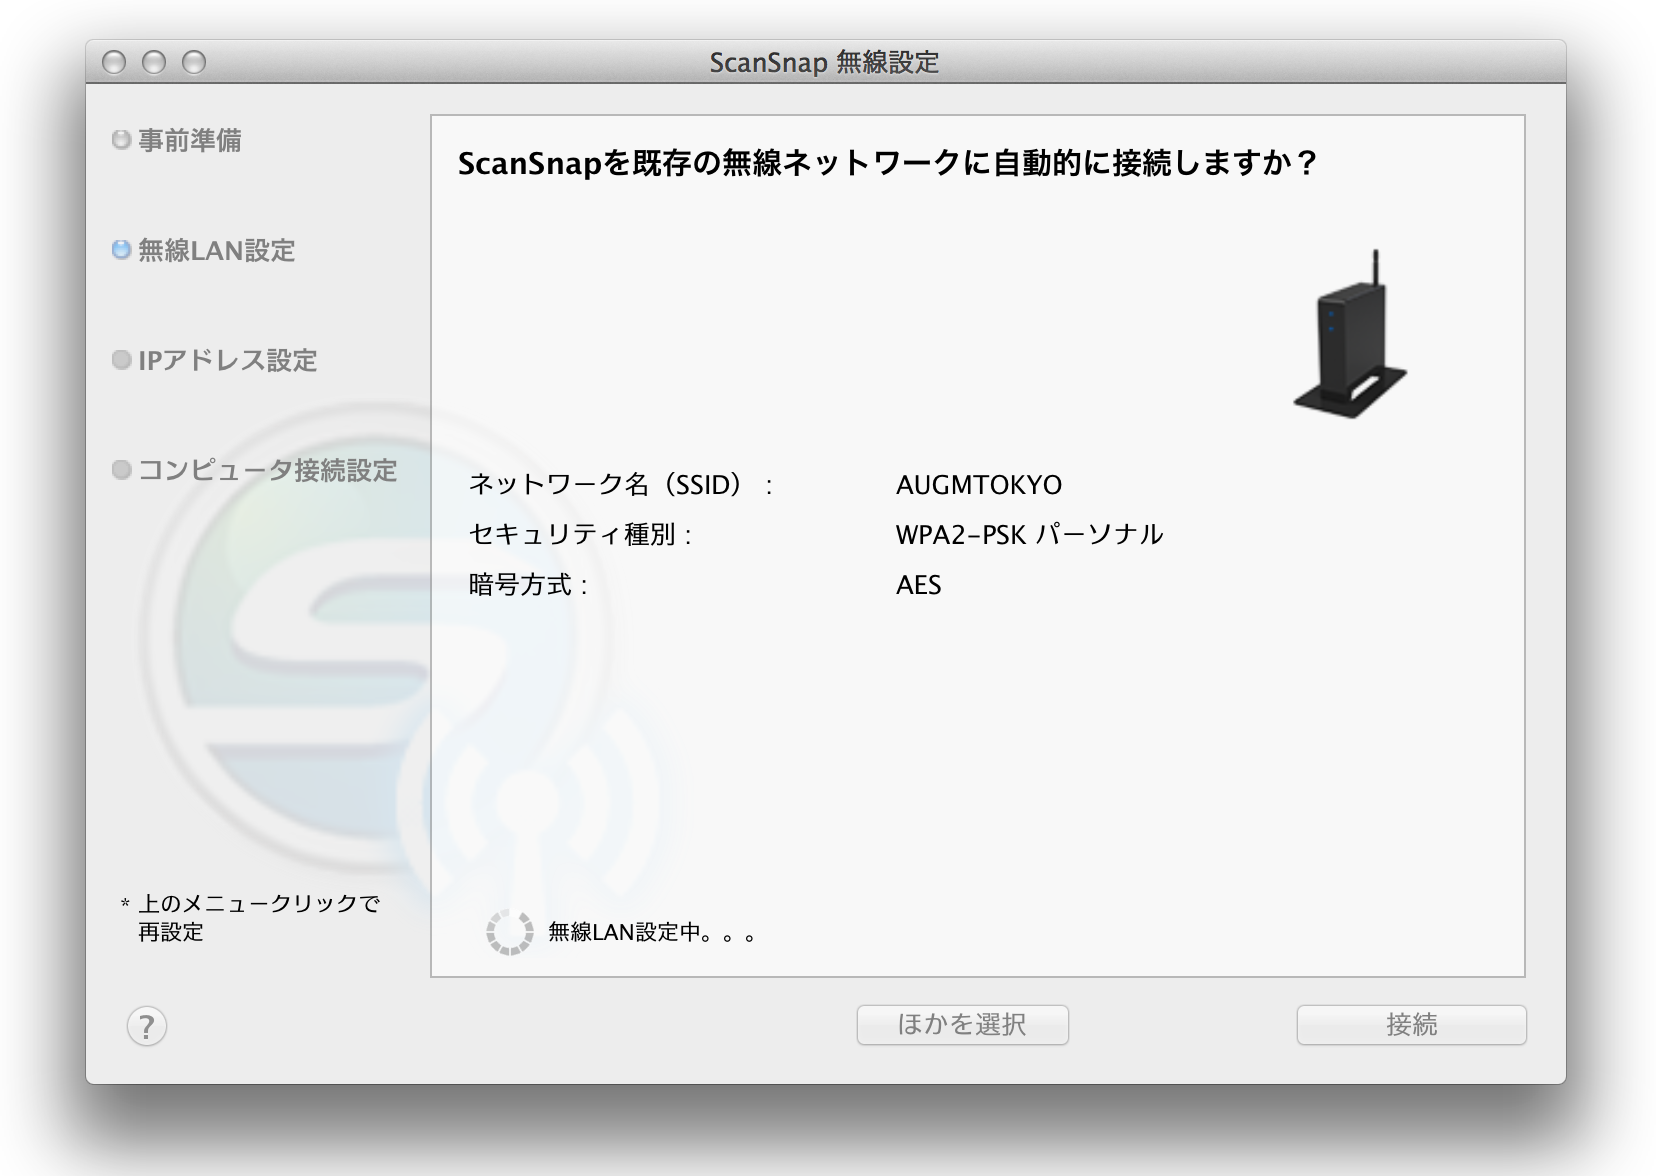Click the コンピュータ接続設定 step indicator bullet
Screen dimensions: 1656x1176
tap(122, 470)
